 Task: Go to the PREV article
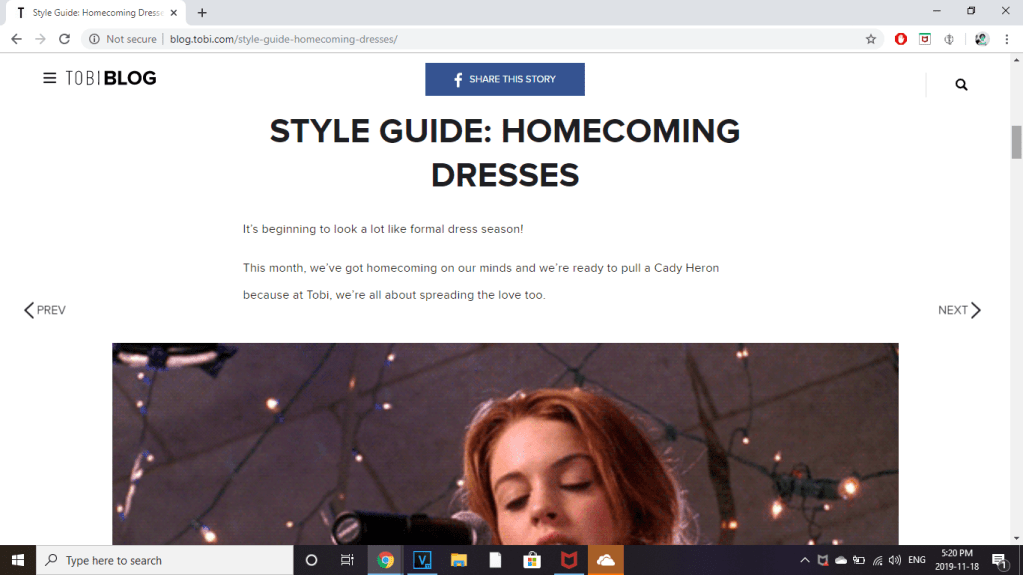pos(45,310)
